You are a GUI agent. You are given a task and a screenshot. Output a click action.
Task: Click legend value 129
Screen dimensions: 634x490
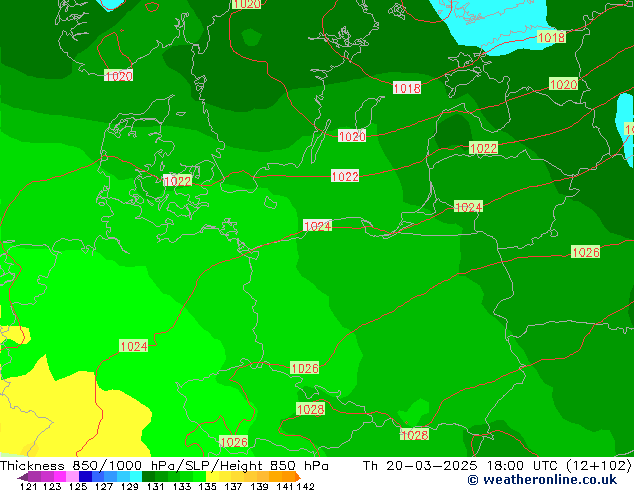click(x=130, y=486)
